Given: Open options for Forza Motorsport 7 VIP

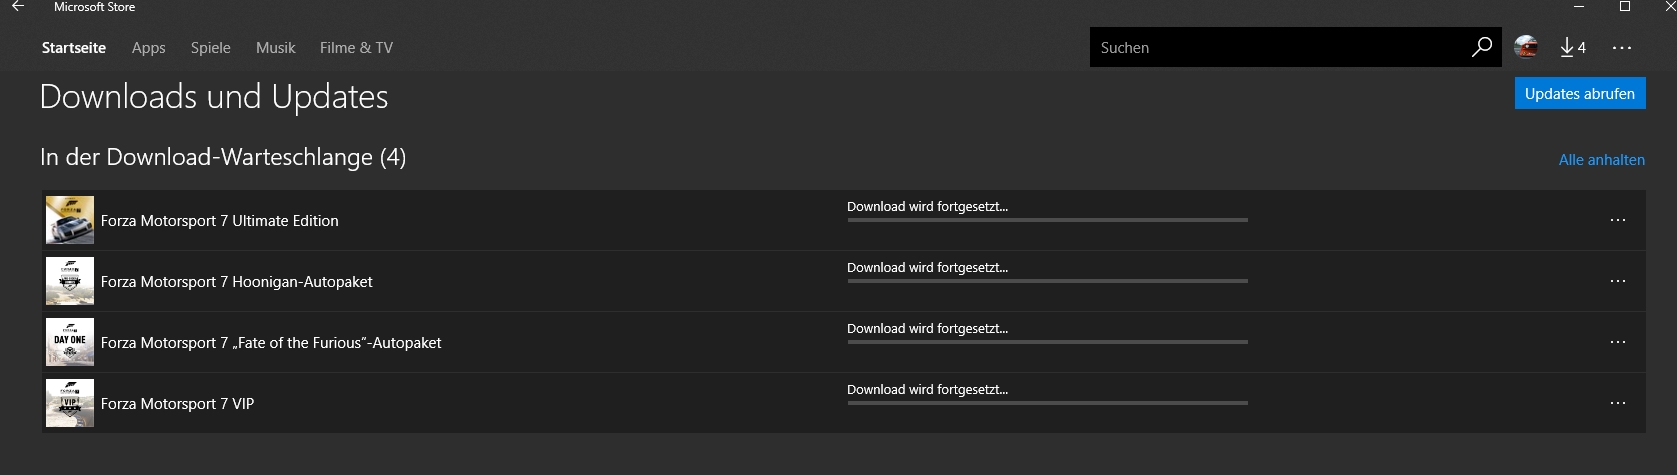Looking at the screenshot, I should point(1618,403).
